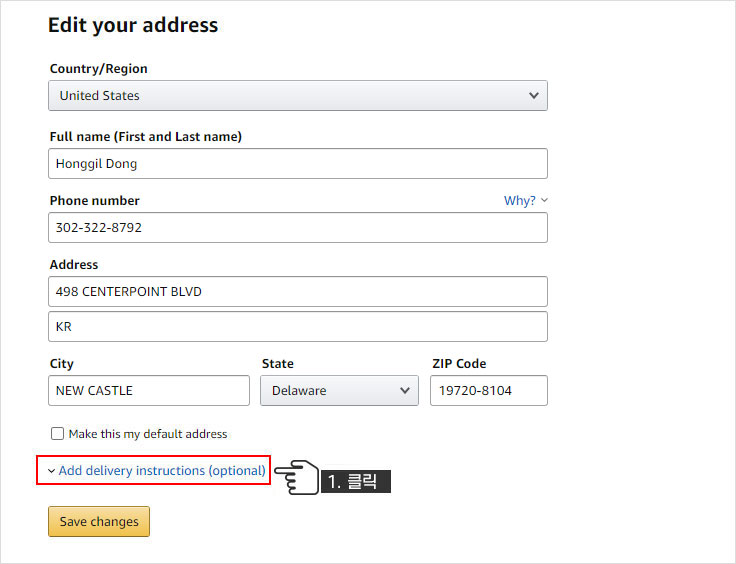Open the Country/Region dropdown
The width and height of the screenshot is (736, 564).
tap(297, 96)
